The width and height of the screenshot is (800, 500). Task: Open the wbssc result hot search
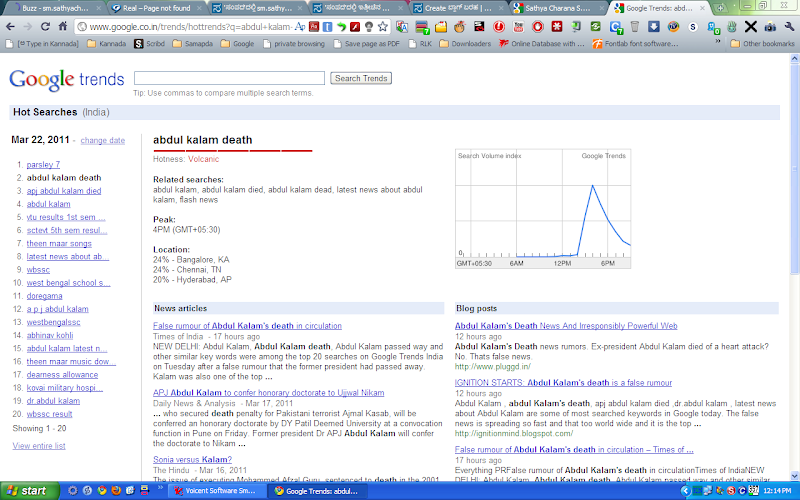coord(49,414)
